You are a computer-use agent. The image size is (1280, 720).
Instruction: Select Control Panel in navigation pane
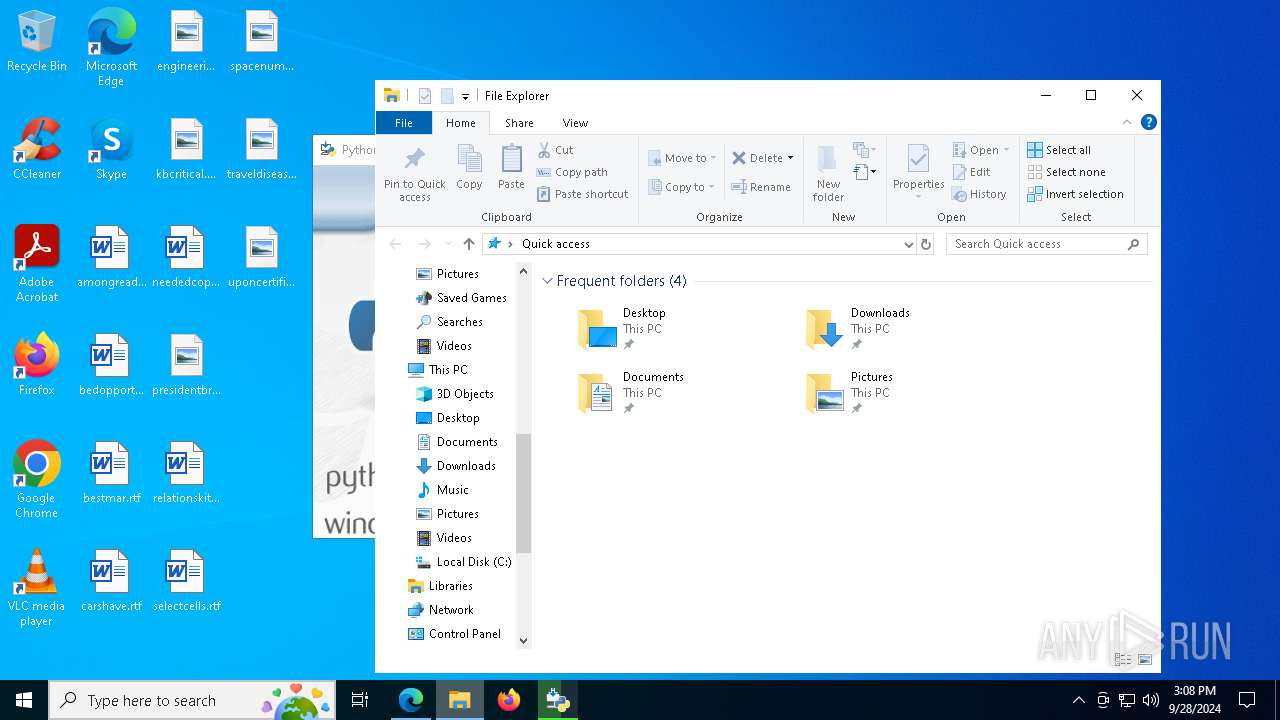(455, 634)
